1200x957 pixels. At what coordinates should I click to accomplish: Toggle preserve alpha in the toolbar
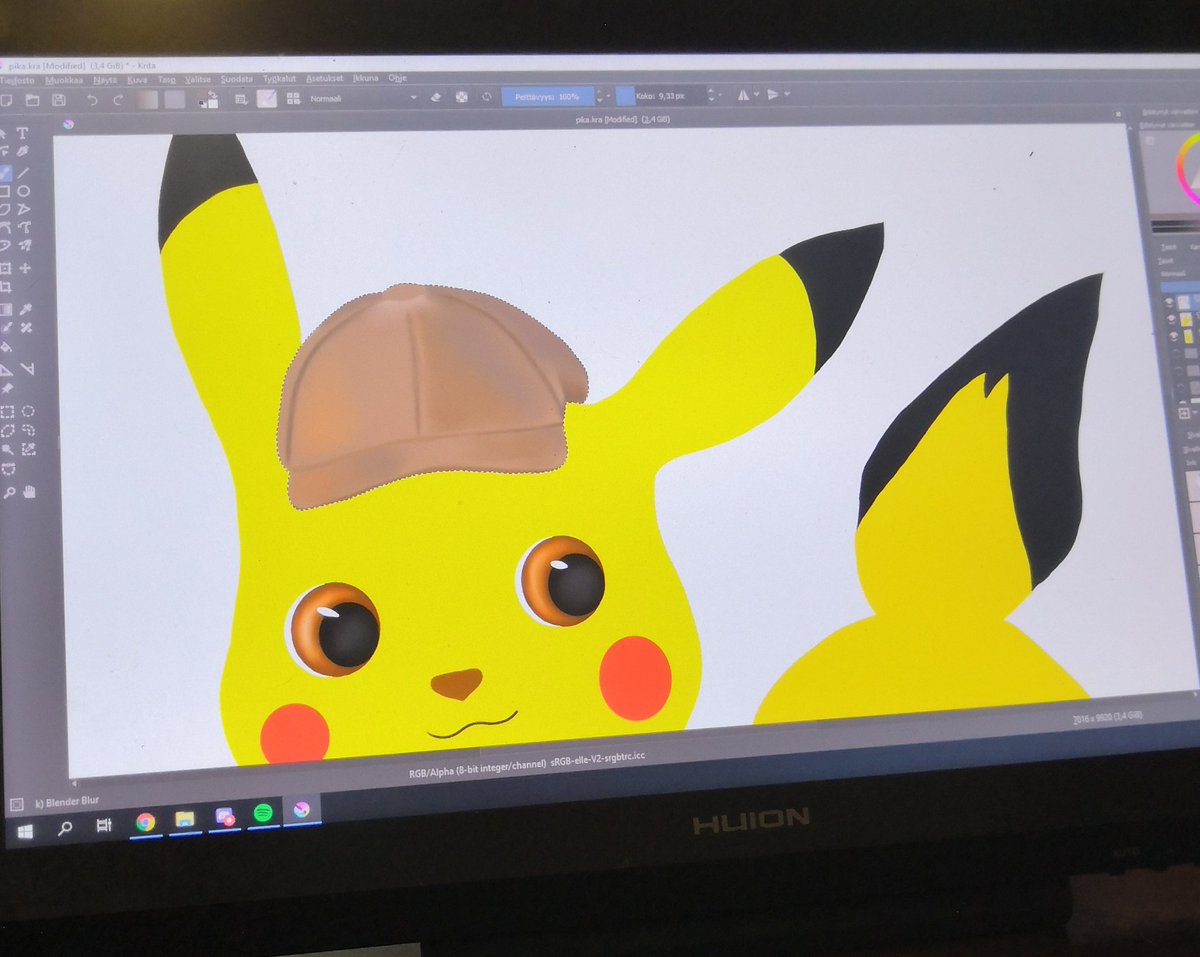[461, 96]
